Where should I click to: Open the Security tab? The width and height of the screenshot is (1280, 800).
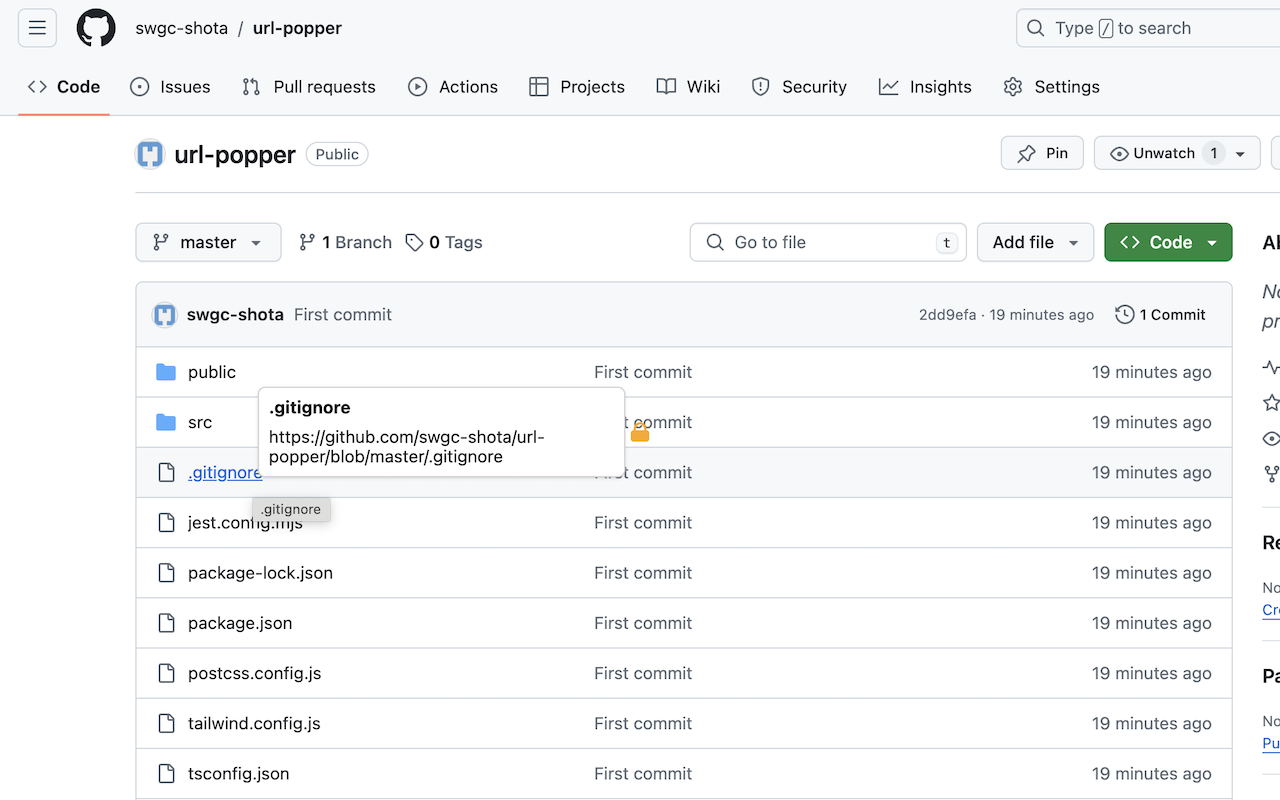[799, 87]
